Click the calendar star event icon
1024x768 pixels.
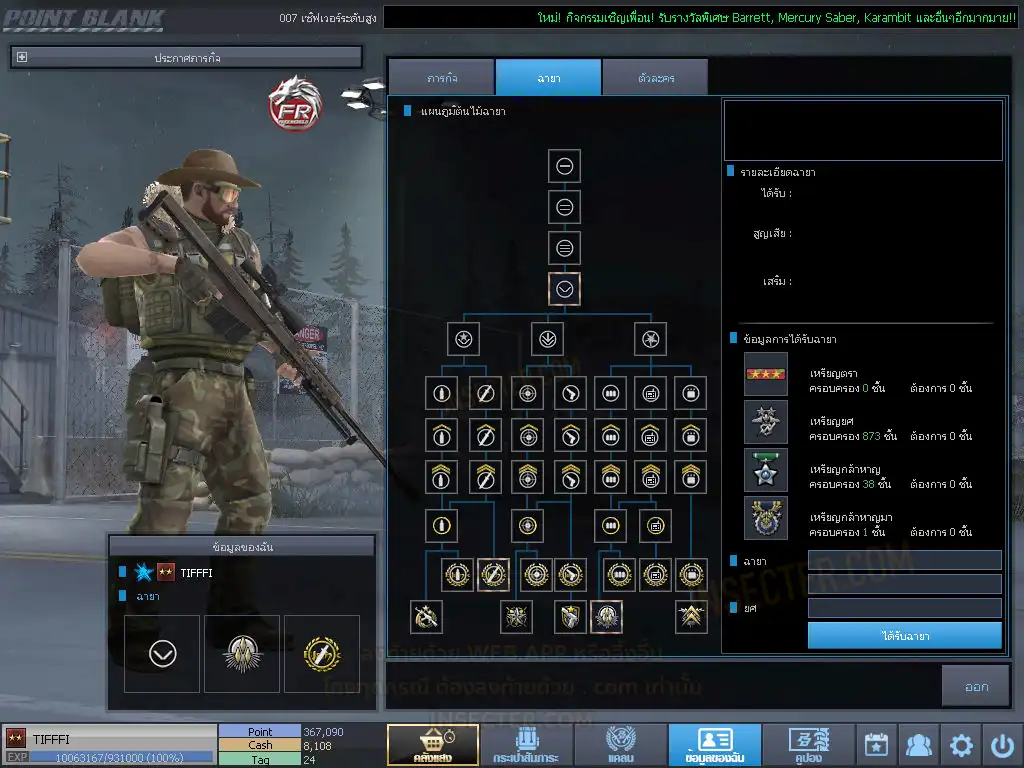pyautogui.click(x=876, y=745)
